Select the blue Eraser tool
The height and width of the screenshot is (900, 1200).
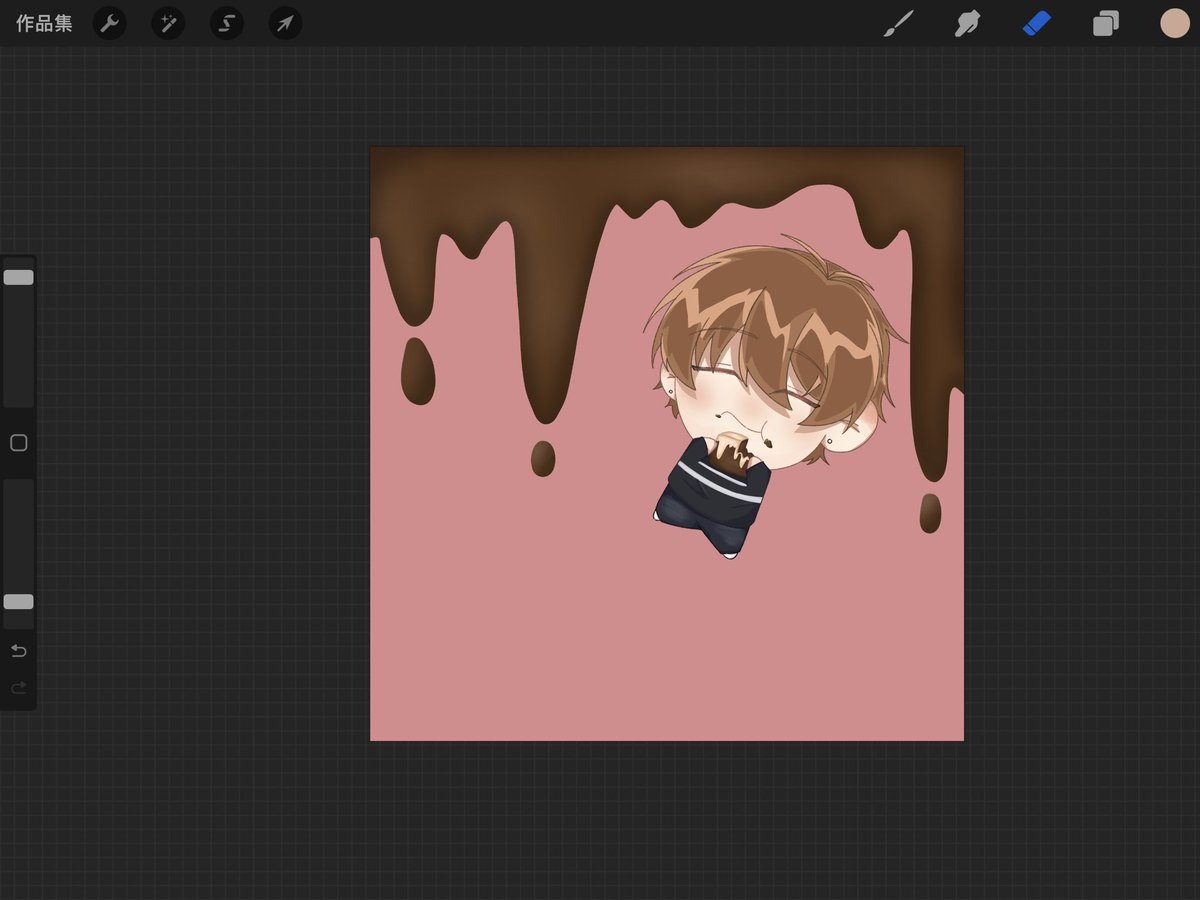click(1037, 23)
